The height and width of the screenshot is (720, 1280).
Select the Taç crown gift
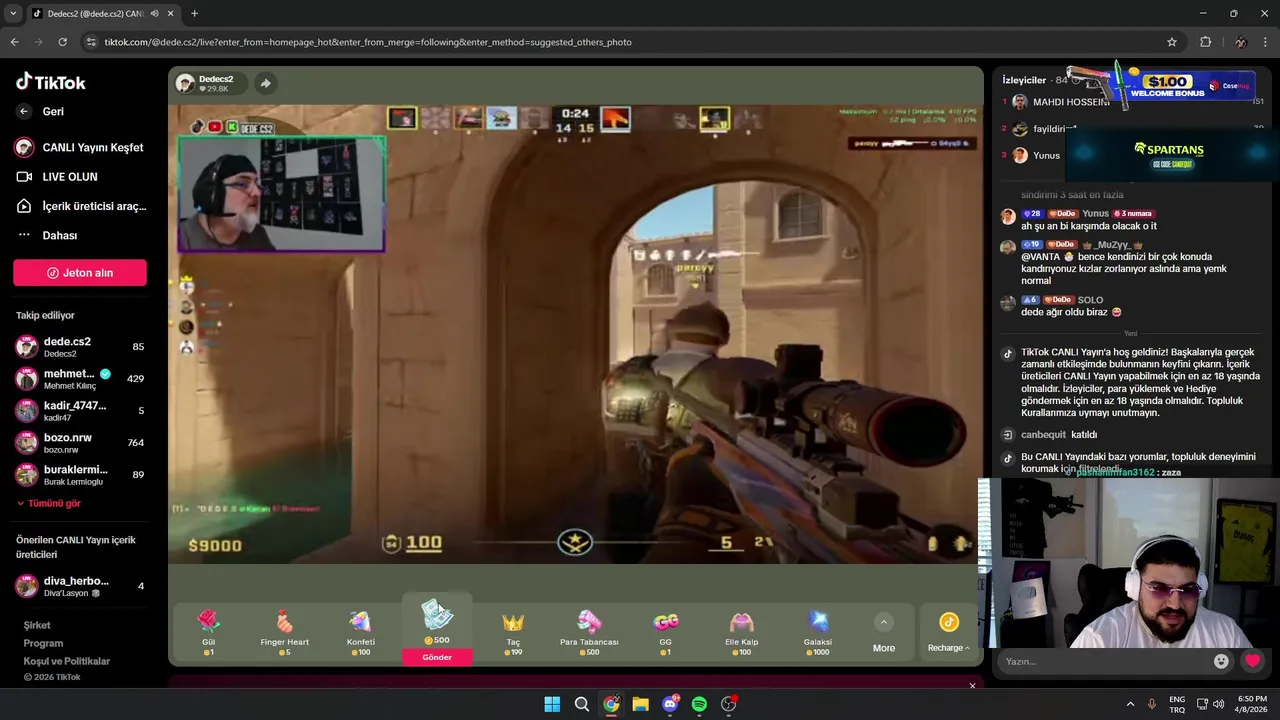(x=513, y=633)
